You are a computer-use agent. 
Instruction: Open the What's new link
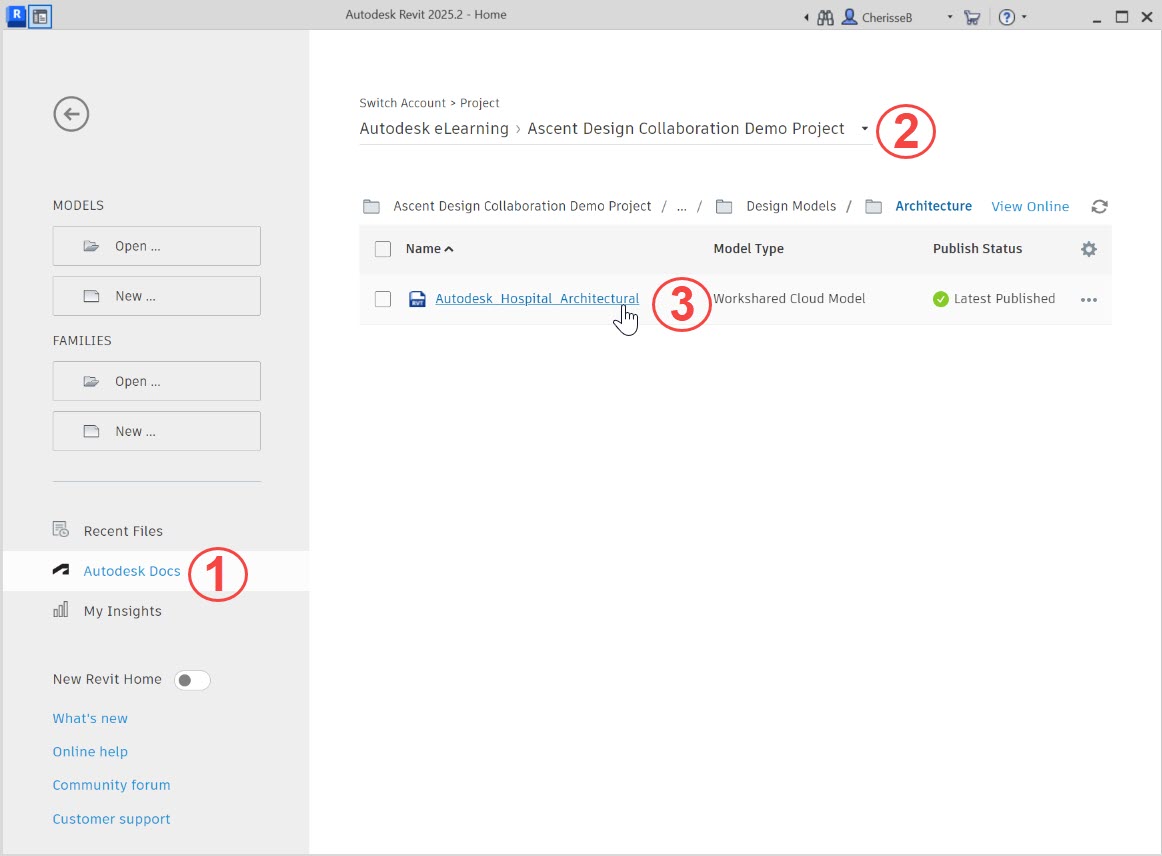point(90,718)
